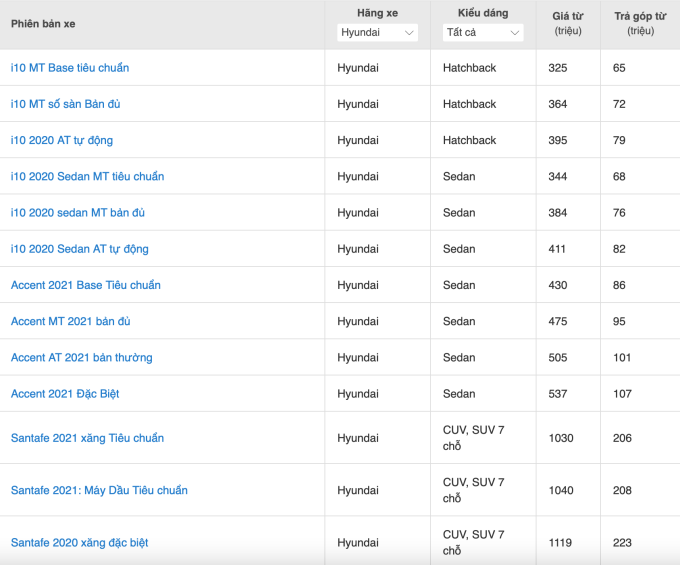Open Santafe 2020 xăng đặc biệt link
The width and height of the screenshot is (680, 565).
[x=79, y=542]
